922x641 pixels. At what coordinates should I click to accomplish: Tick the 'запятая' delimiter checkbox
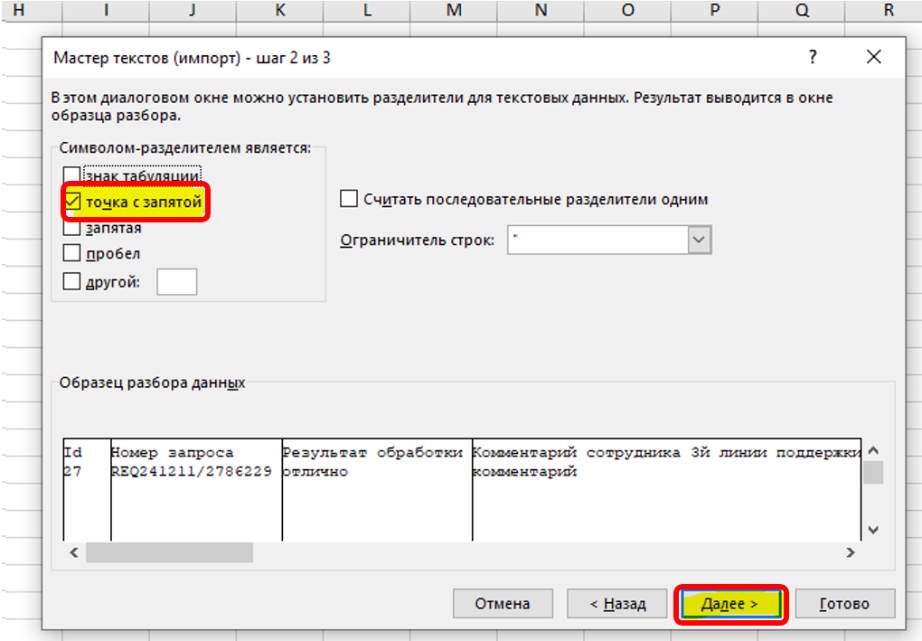click(72, 228)
